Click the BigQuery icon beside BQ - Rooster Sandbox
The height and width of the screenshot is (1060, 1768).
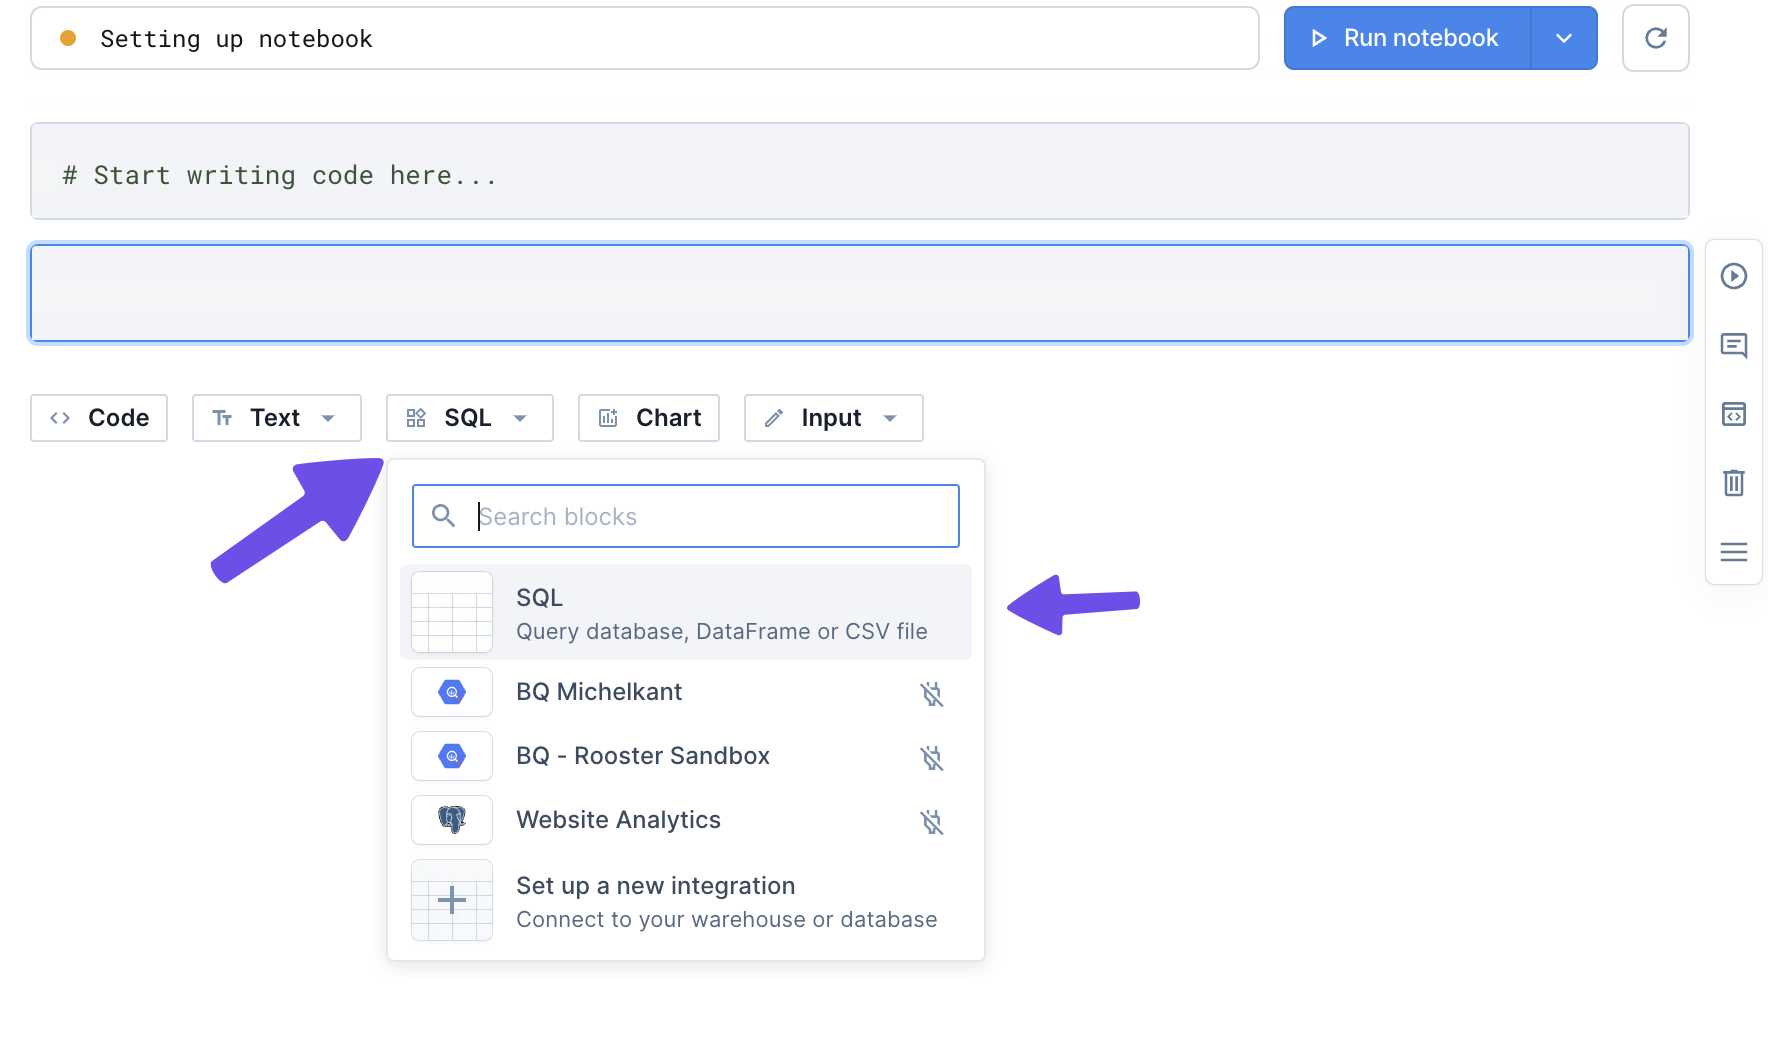tap(452, 756)
